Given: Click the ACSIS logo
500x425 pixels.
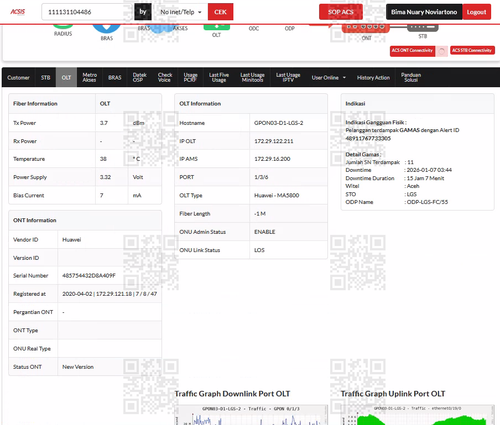Looking at the screenshot, I should [x=17, y=12].
